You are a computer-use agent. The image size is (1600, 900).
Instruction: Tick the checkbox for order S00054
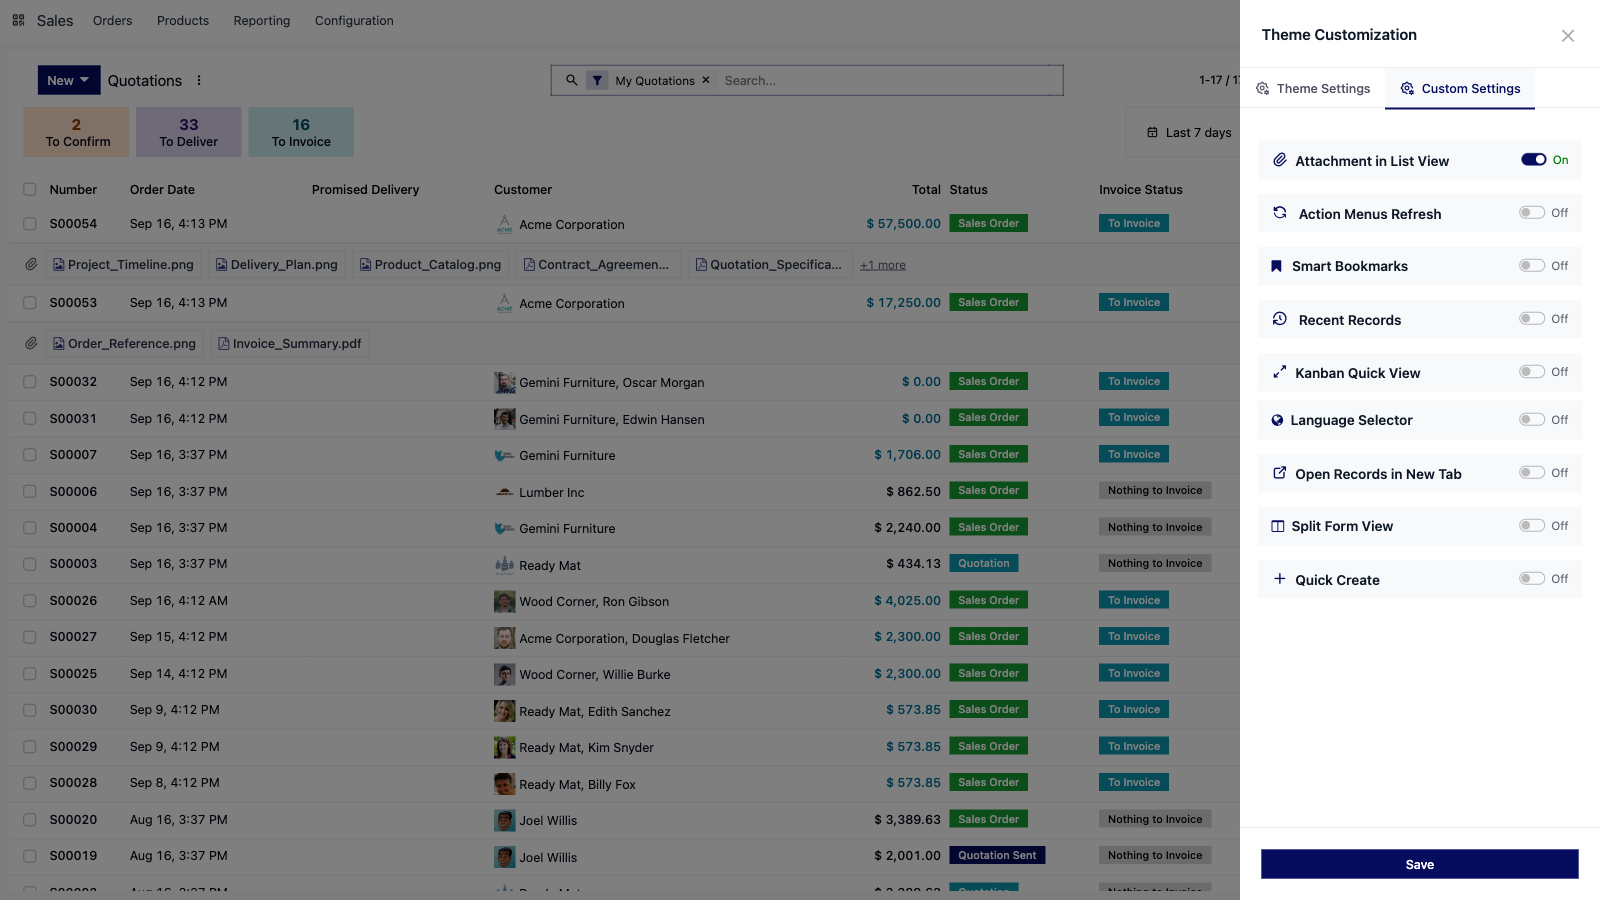point(30,224)
